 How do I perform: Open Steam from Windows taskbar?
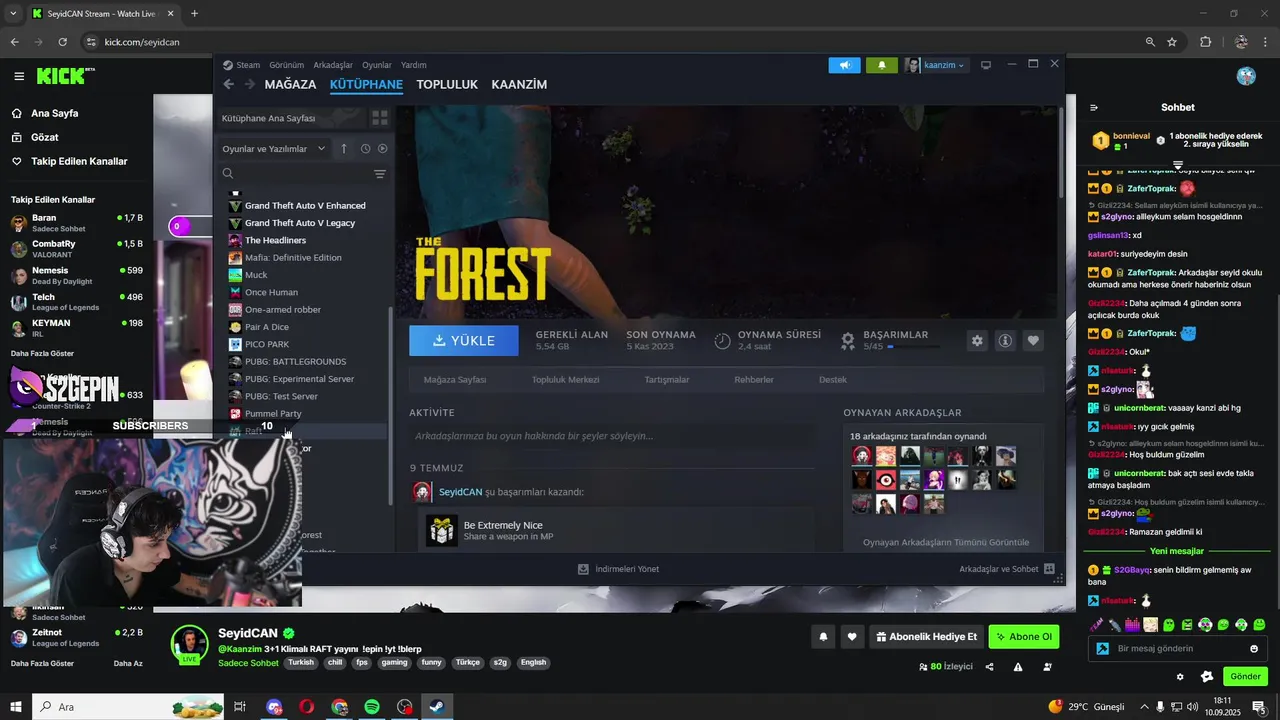pyautogui.click(x=436, y=707)
